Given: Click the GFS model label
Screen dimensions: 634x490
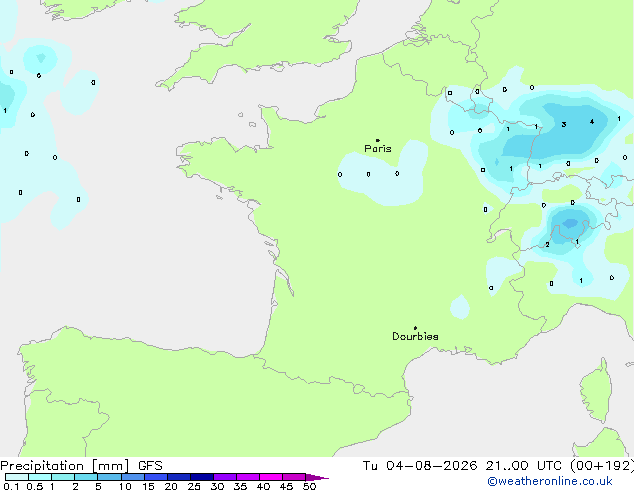Looking at the screenshot, I should [150, 466].
